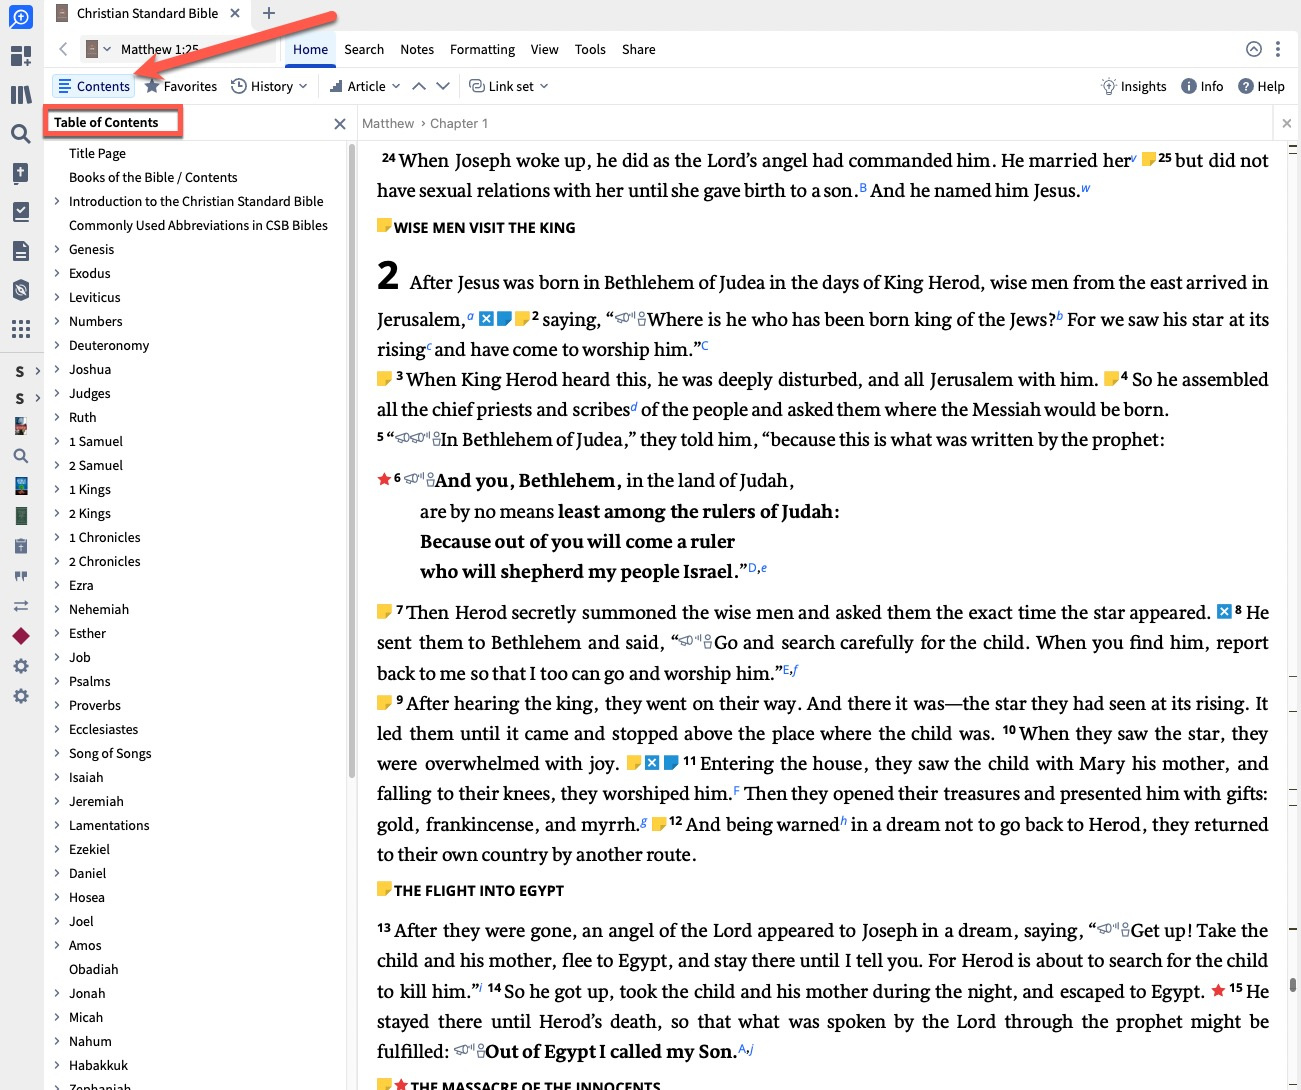This screenshot has height=1090, width=1301.
Task: Toggle the Contents panel button
Action: click(93, 86)
